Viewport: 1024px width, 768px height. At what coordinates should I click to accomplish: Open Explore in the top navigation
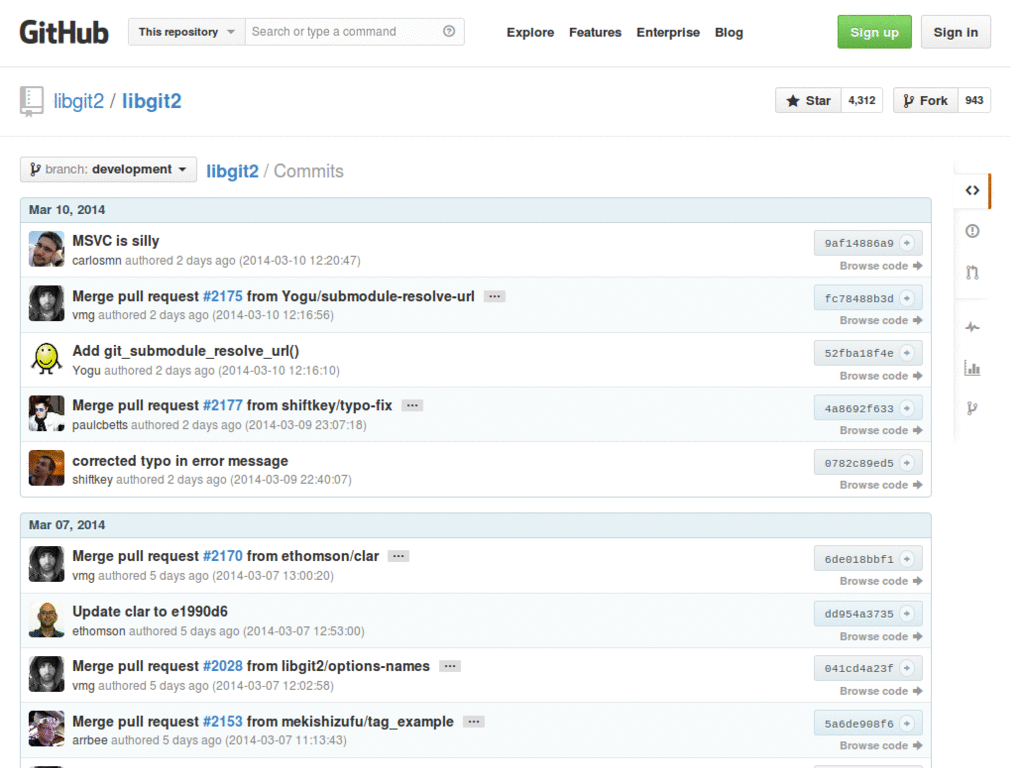[x=530, y=33]
